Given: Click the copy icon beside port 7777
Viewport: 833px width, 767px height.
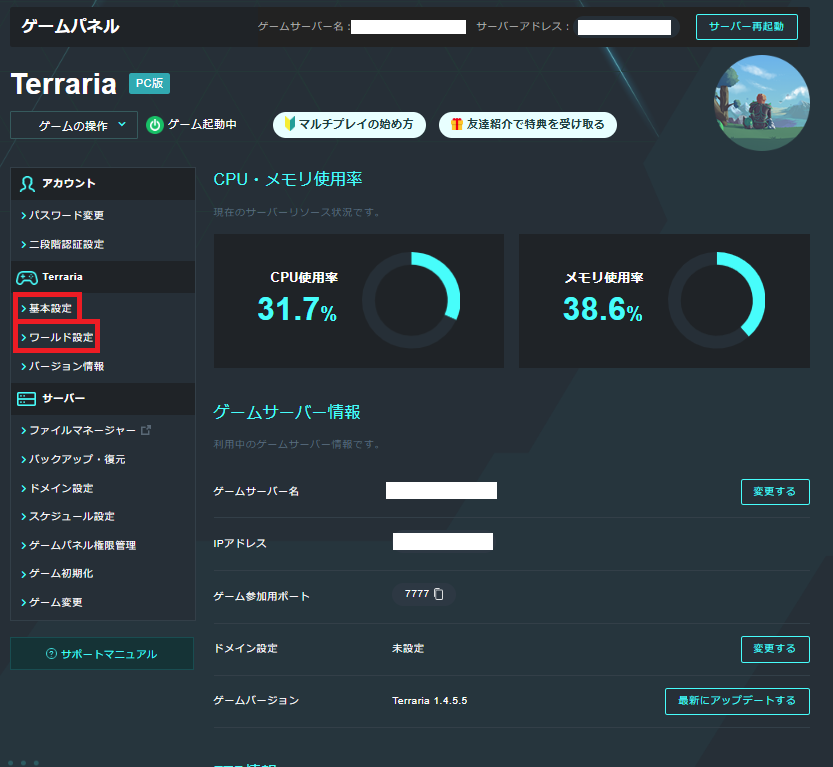Looking at the screenshot, I should click(x=439, y=594).
